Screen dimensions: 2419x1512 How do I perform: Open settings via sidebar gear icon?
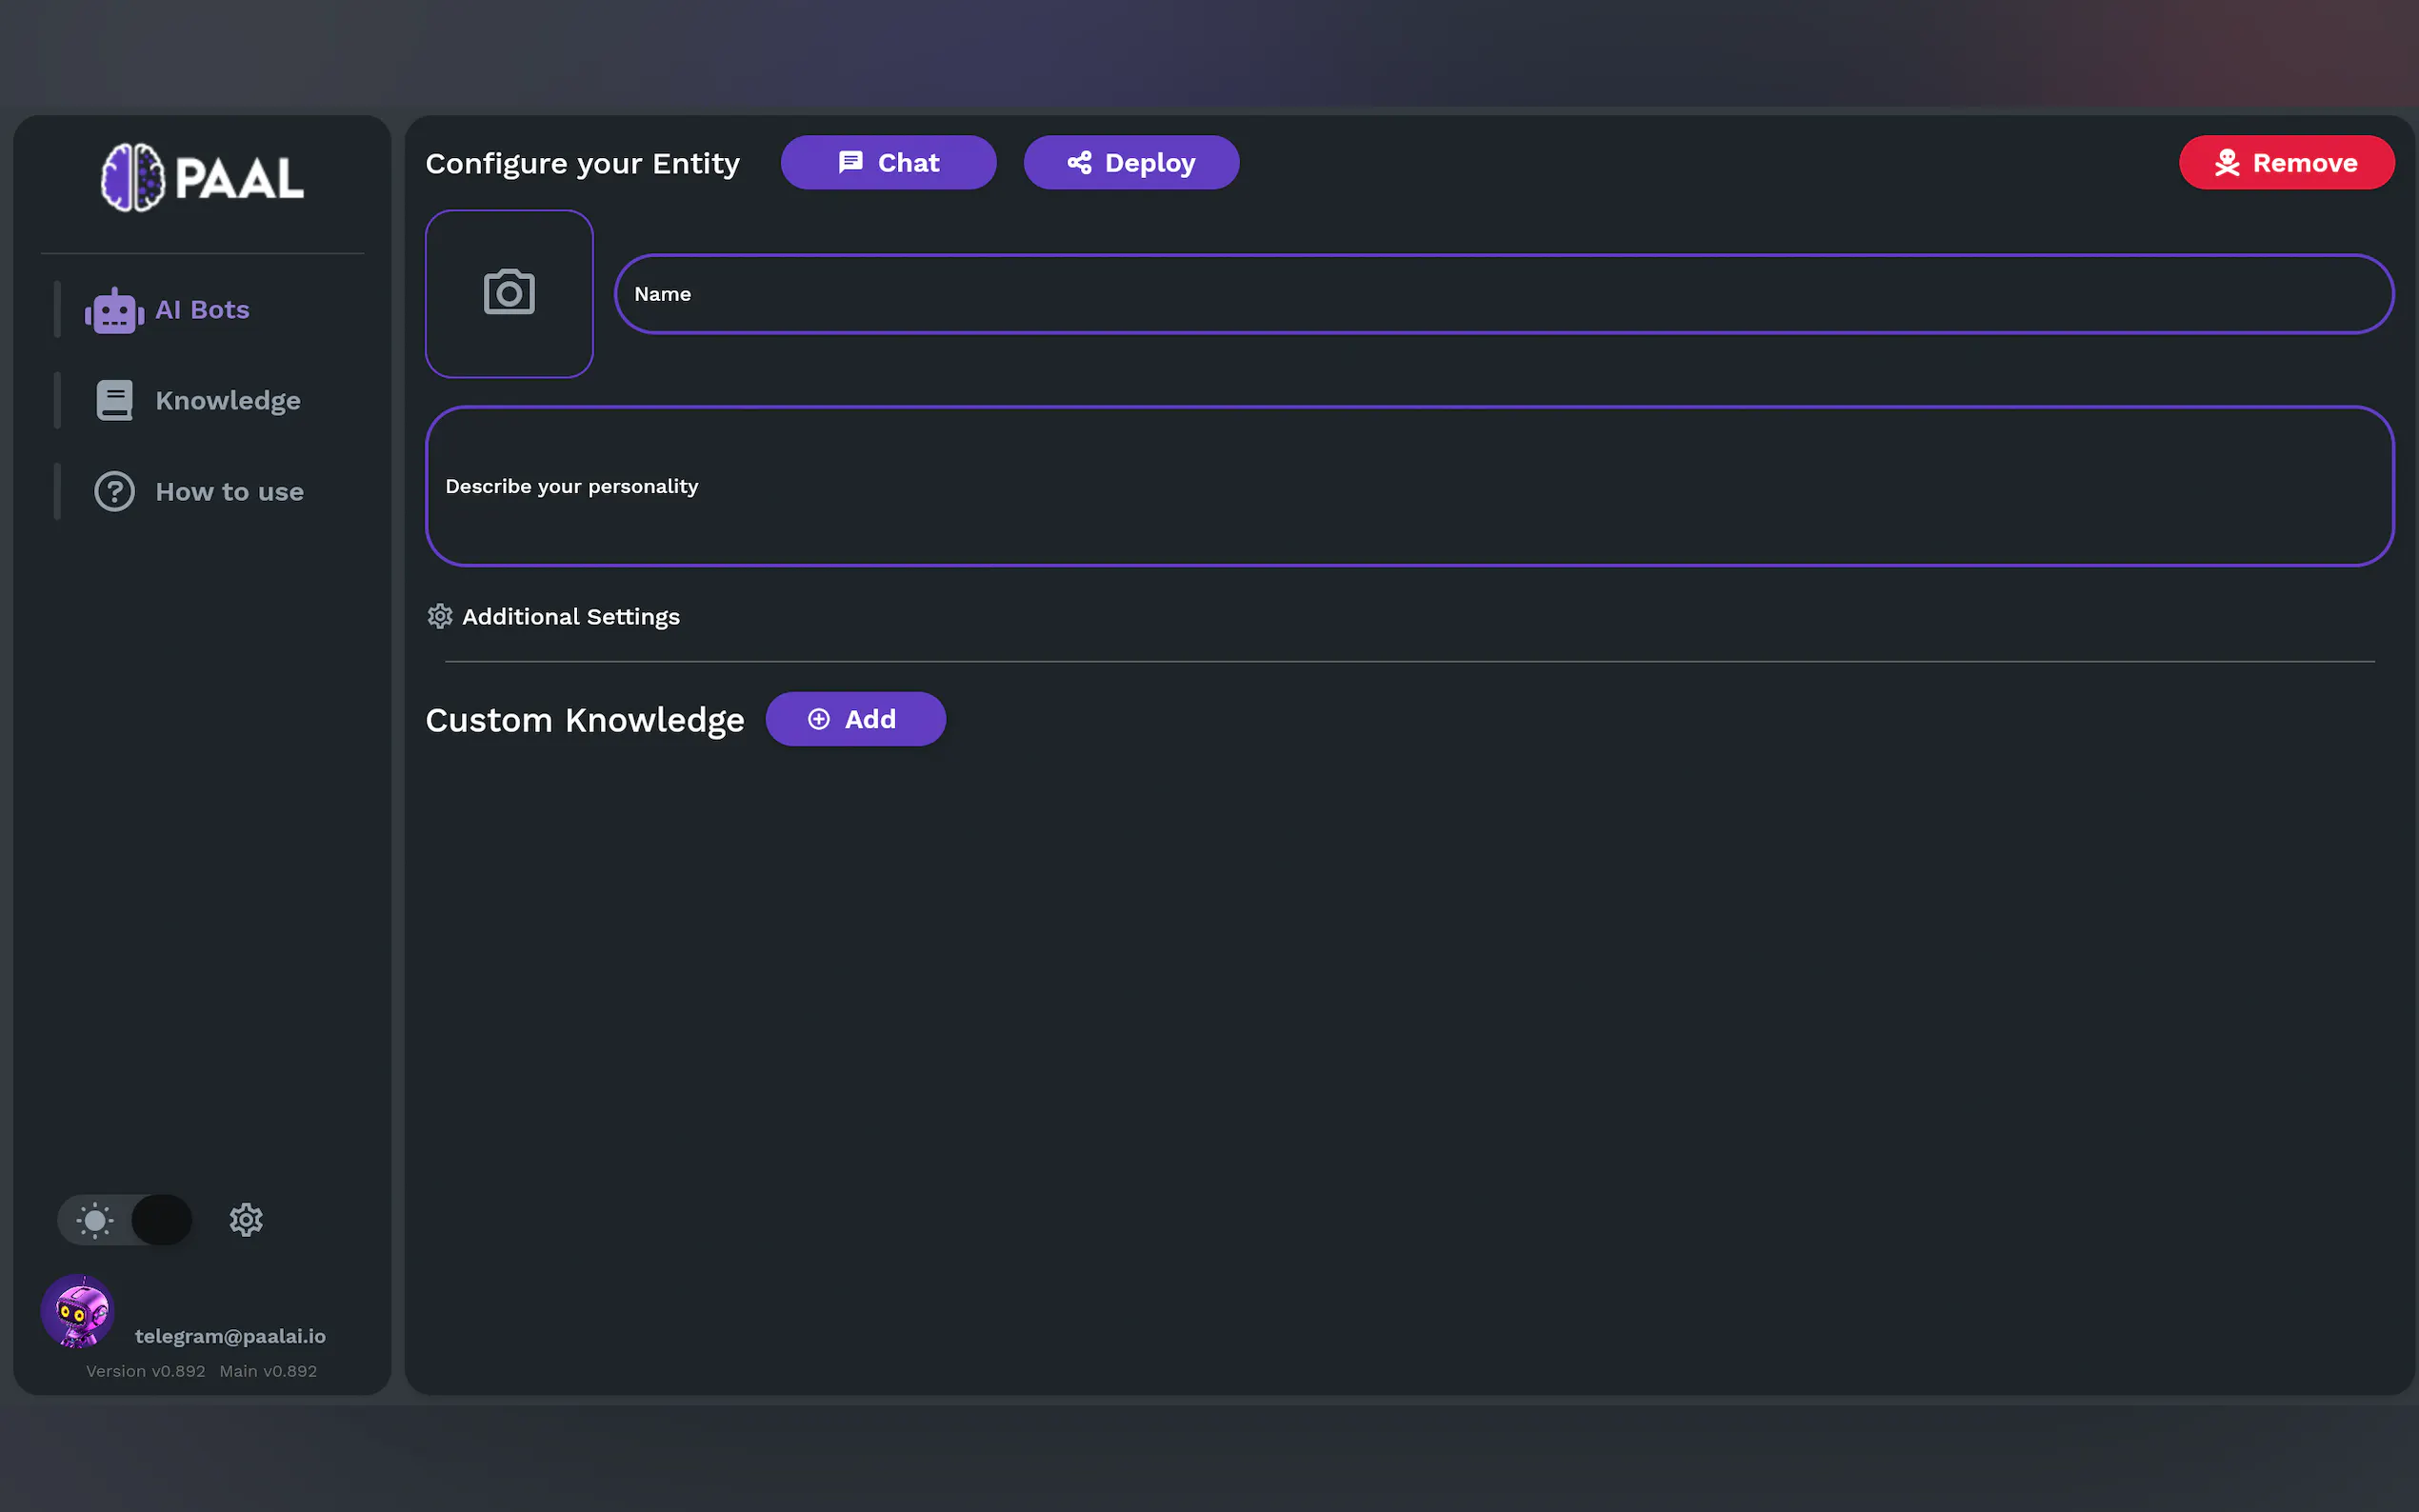coord(246,1219)
